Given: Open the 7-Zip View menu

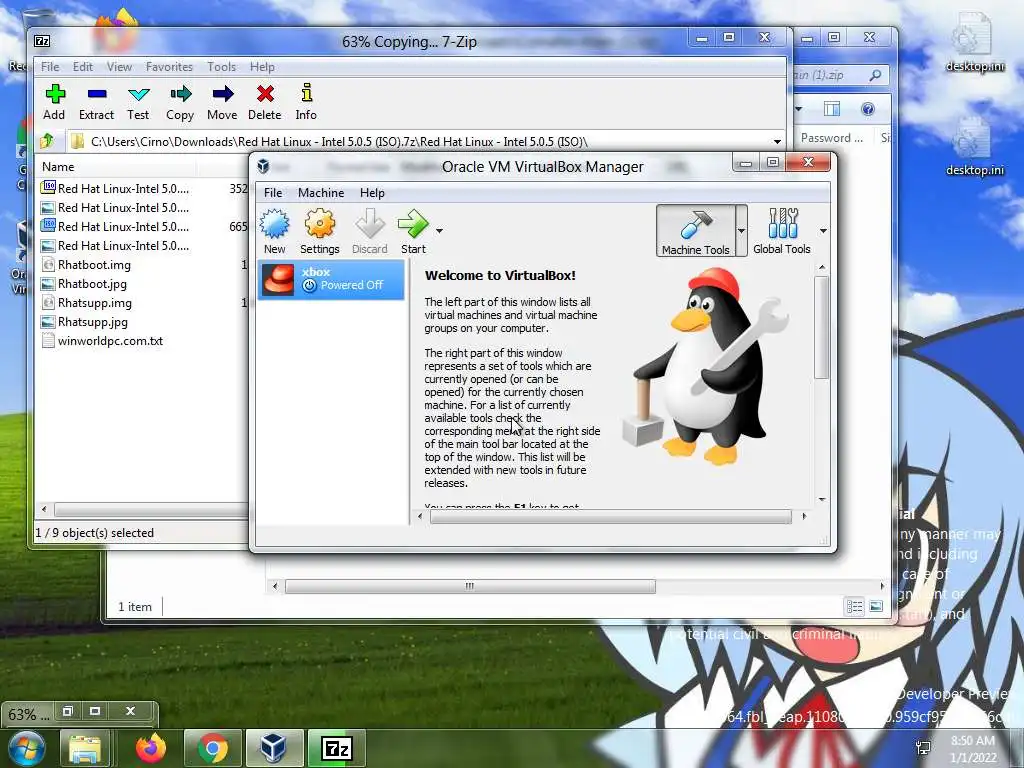Looking at the screenshot, I should pyautogui.click(x=120, y=67).
